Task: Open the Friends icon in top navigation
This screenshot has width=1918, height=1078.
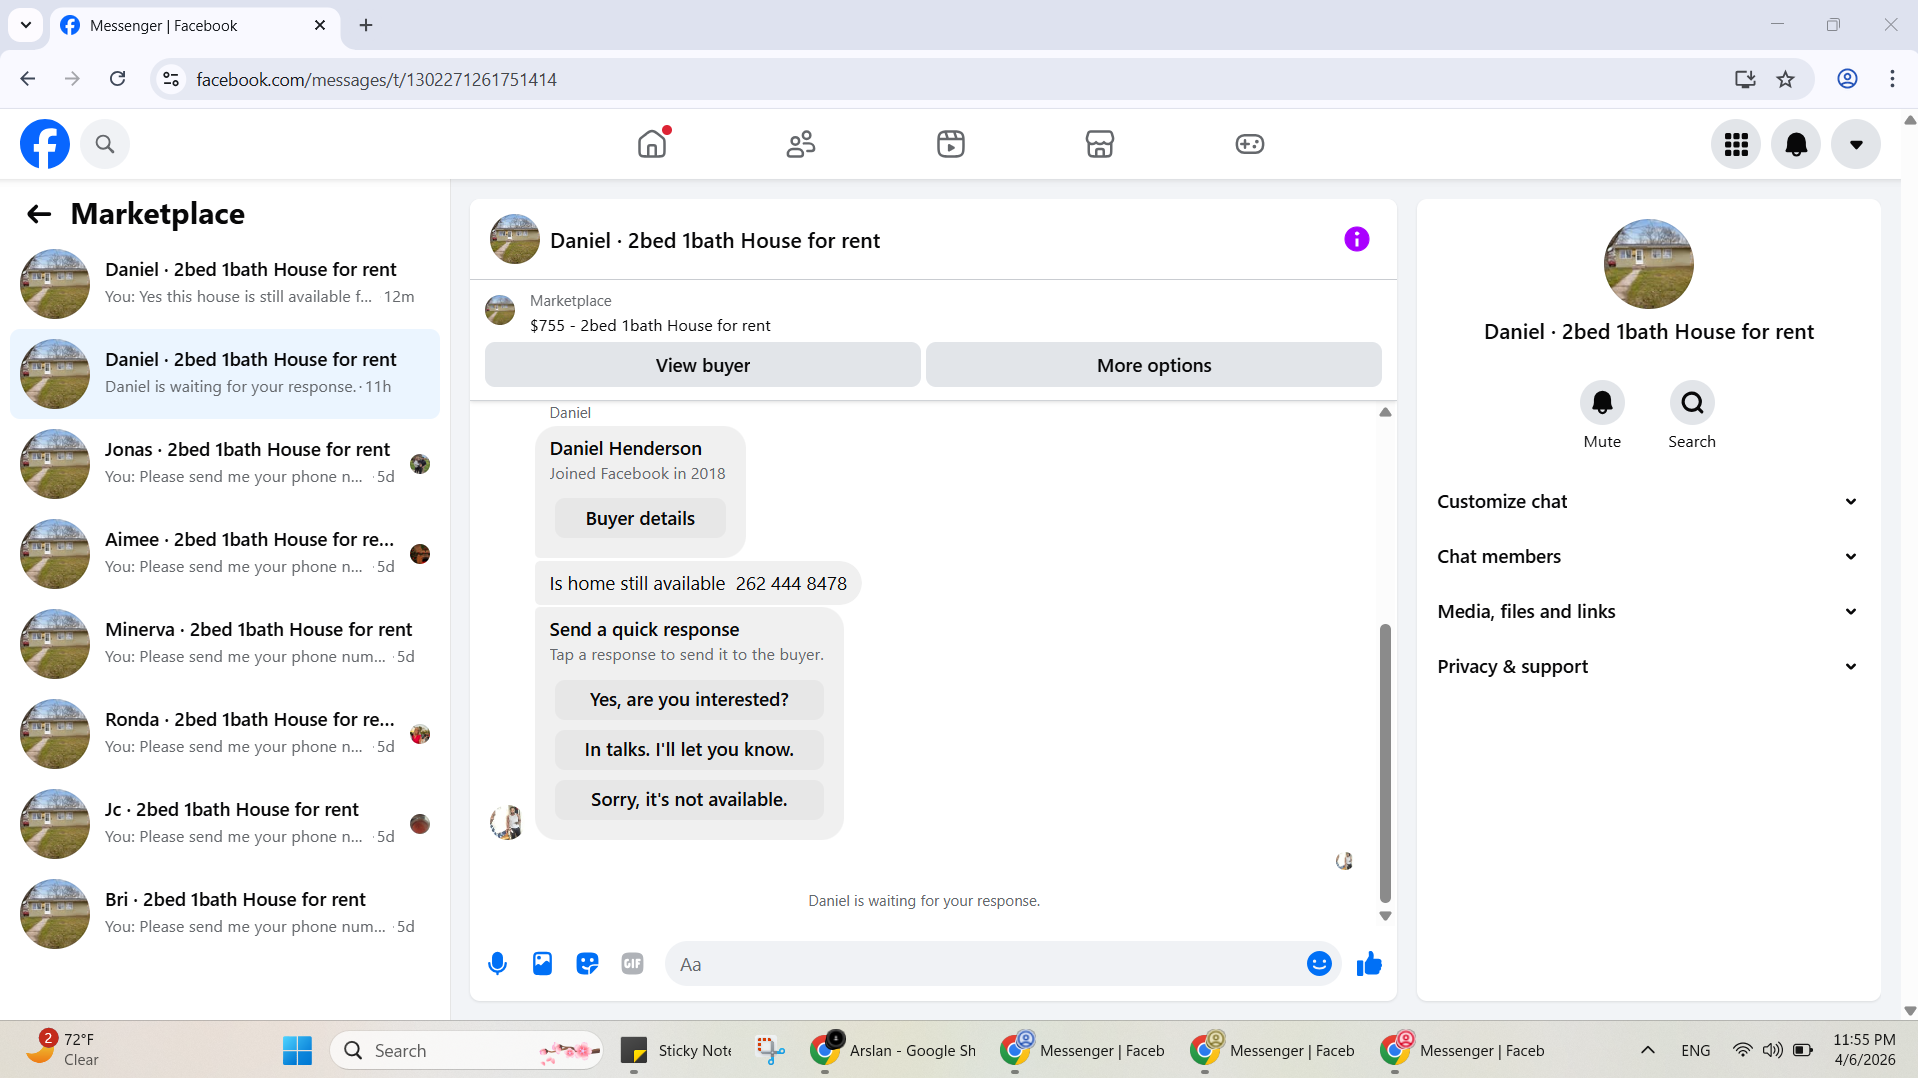Action: coord(801,144)
